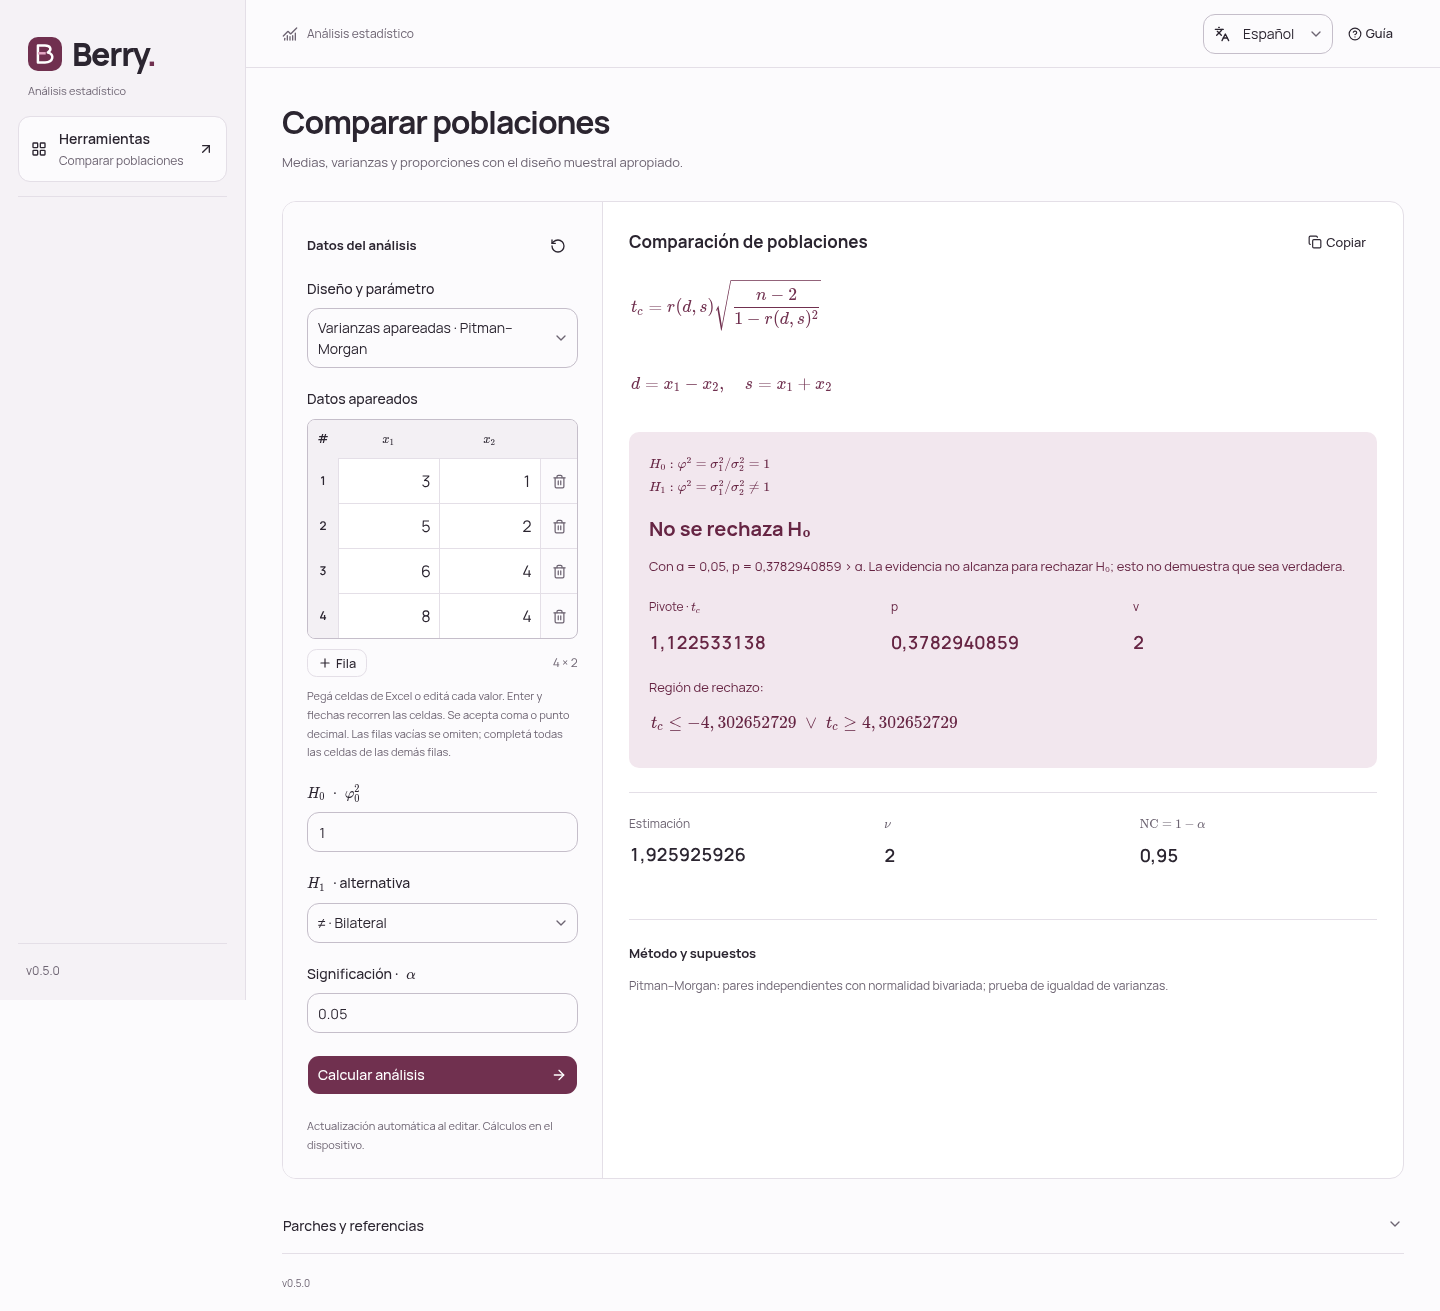Click the translate icon in language selector
Image resolution: width=1440 pixels, height=1311 pixels.
1222,34
